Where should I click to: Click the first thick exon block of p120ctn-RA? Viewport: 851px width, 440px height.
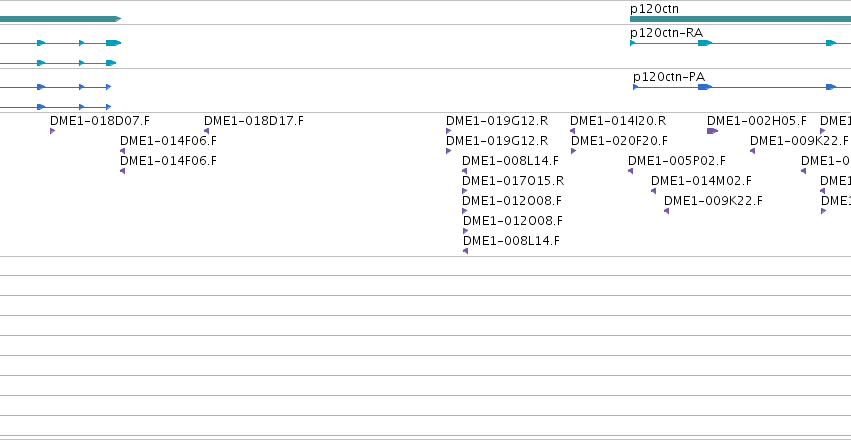coord(704,43)
